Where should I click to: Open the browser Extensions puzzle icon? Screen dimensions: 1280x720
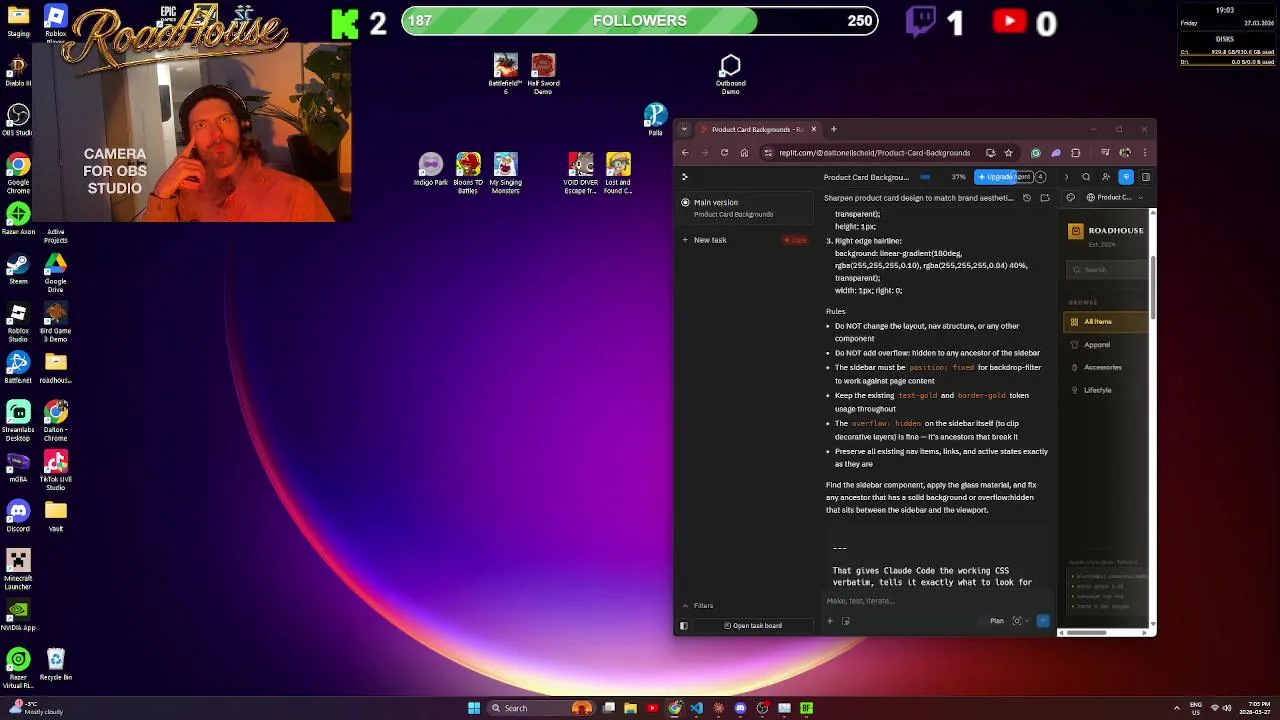click(x=1076, y=153)
